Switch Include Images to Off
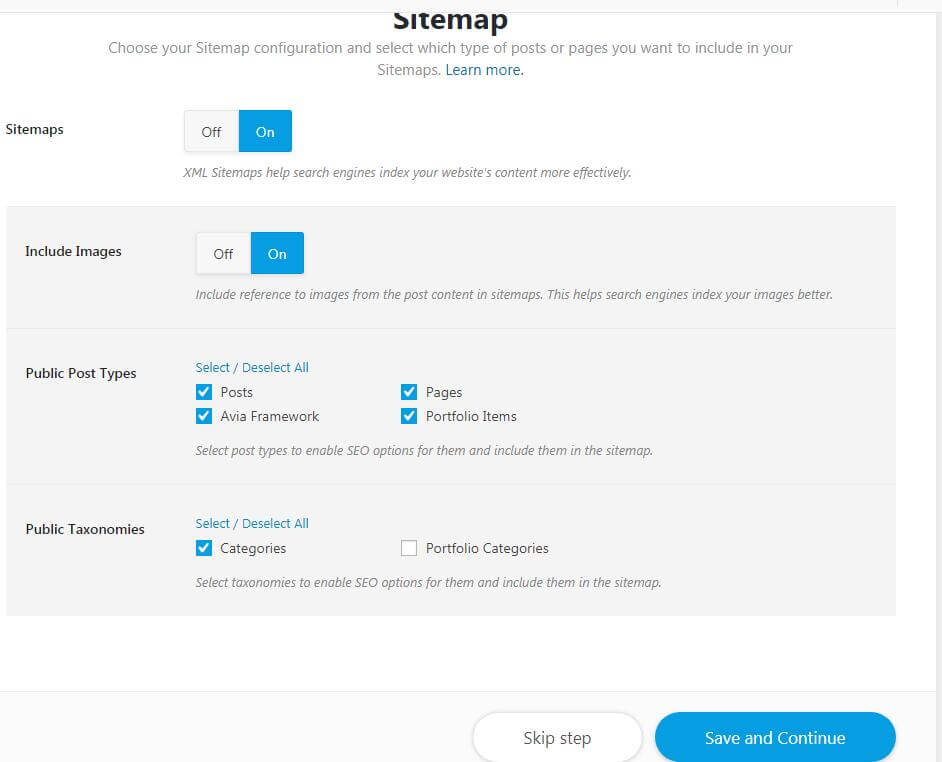Screen dimensions: 942x762 tap(223, 254)
